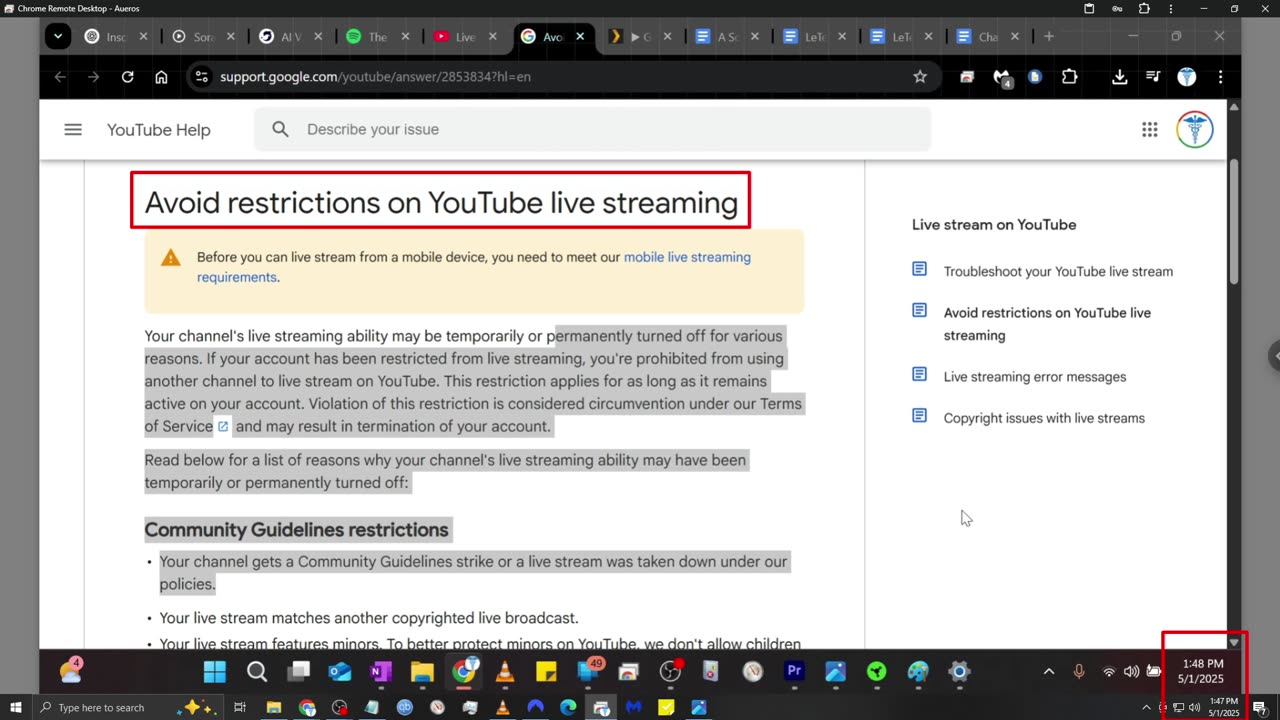Expand the Chrome Remote Desktop side panel arrow
The image size is (1280, 720).
pos(1274,356)
